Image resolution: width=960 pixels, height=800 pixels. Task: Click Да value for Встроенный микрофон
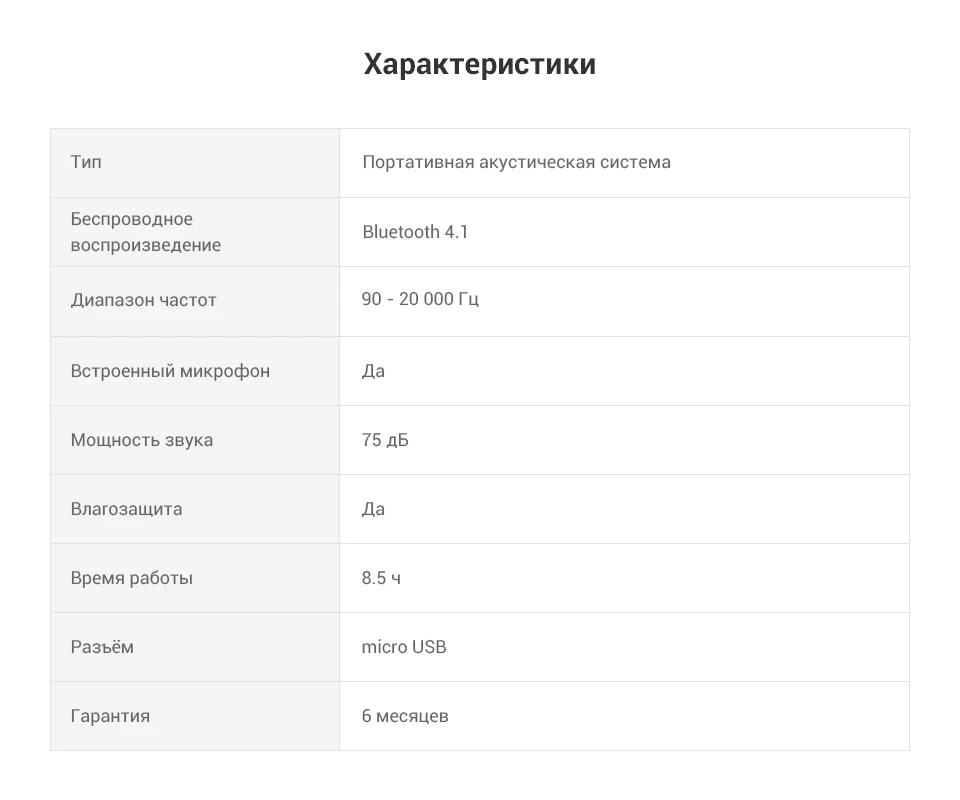tap(373, 371)
